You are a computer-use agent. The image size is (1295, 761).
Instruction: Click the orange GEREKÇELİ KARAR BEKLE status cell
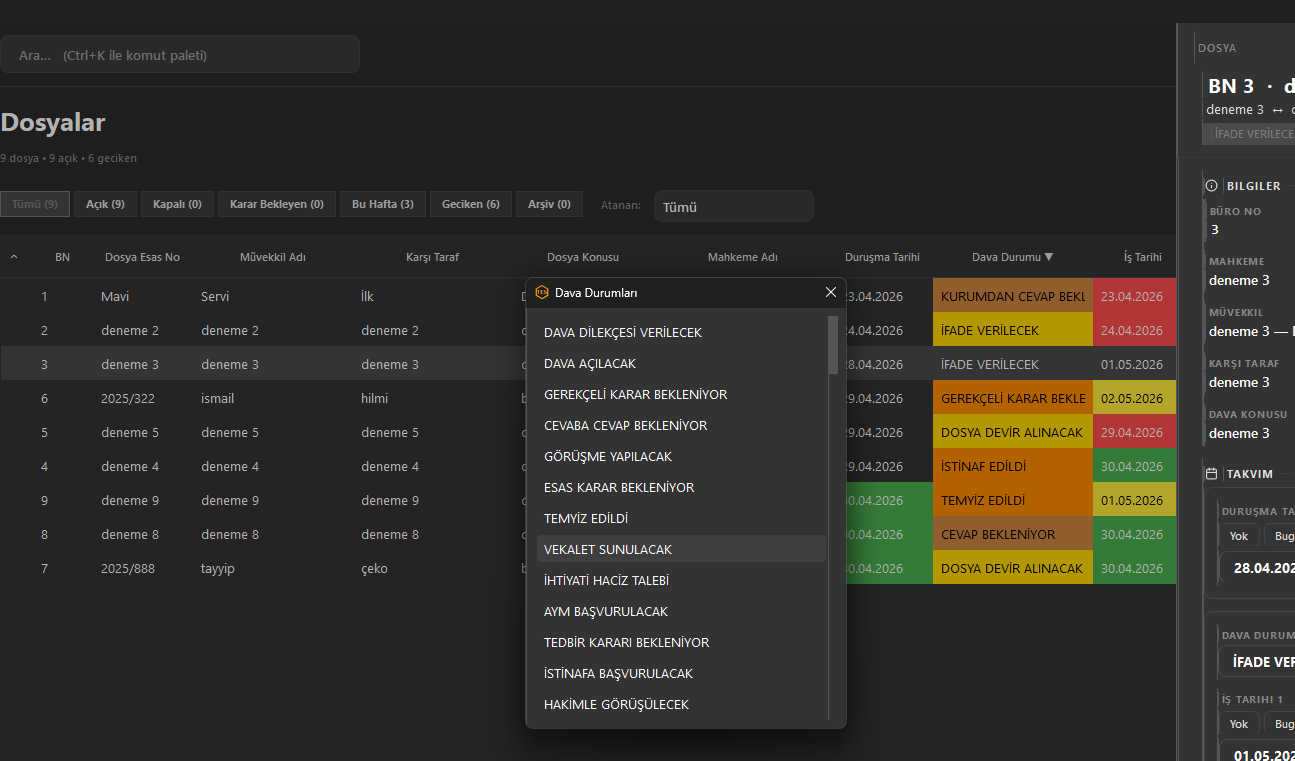(1013, 398)
